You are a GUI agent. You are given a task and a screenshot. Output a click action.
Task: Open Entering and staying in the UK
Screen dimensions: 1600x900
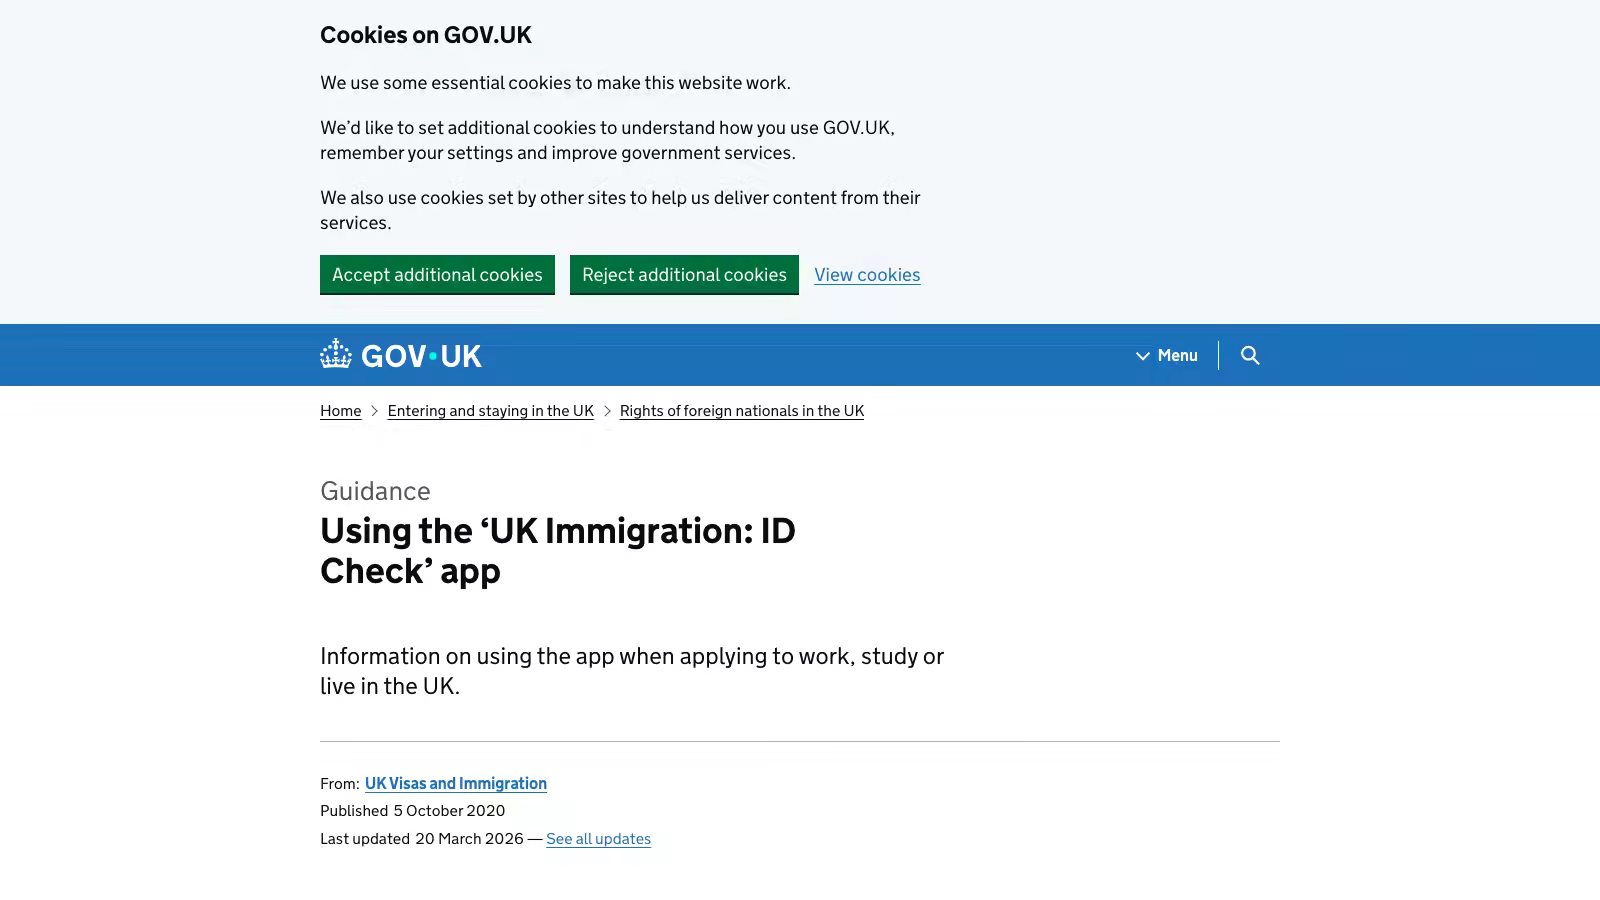[x=490, y=410]
